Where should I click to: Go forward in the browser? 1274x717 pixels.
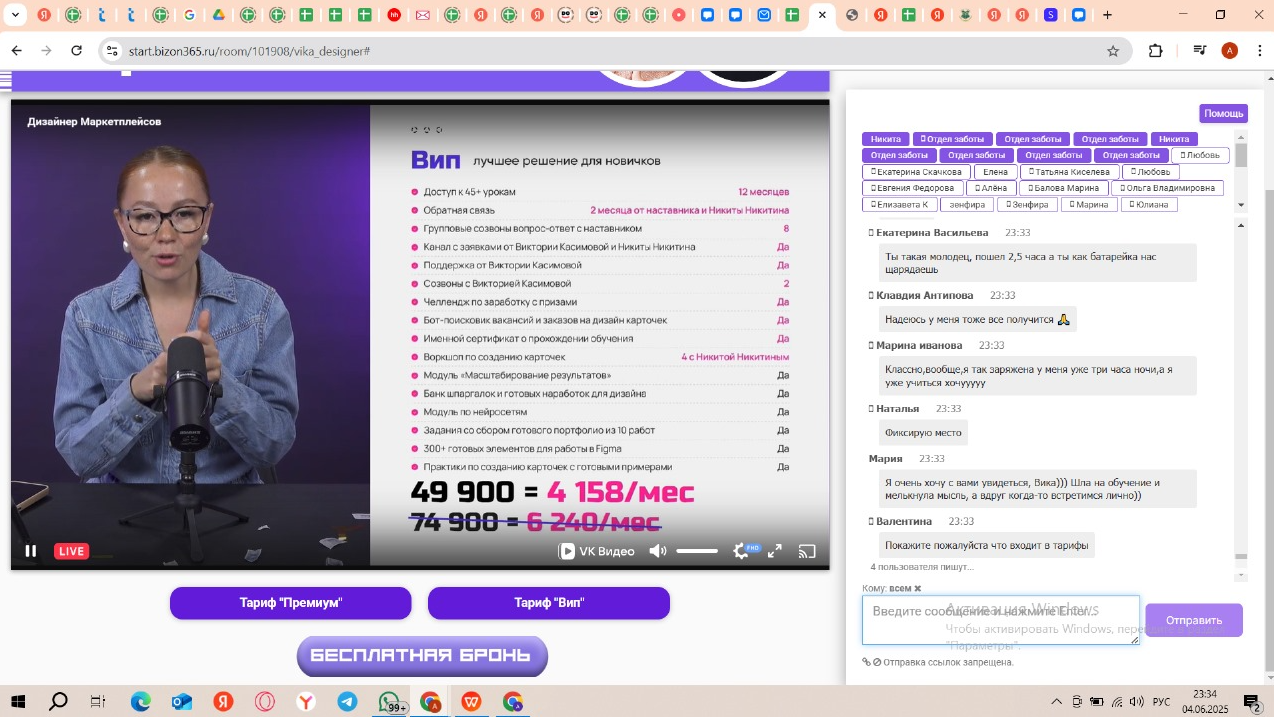click(47, 51)
